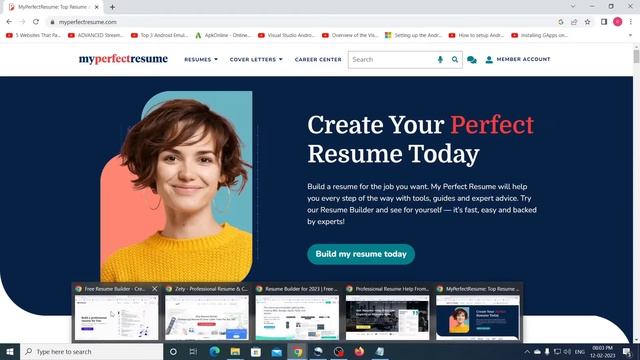This screenshot has height=360, width=640.
Task: Bookmark this page with the star icon
Action: (587, 22)
